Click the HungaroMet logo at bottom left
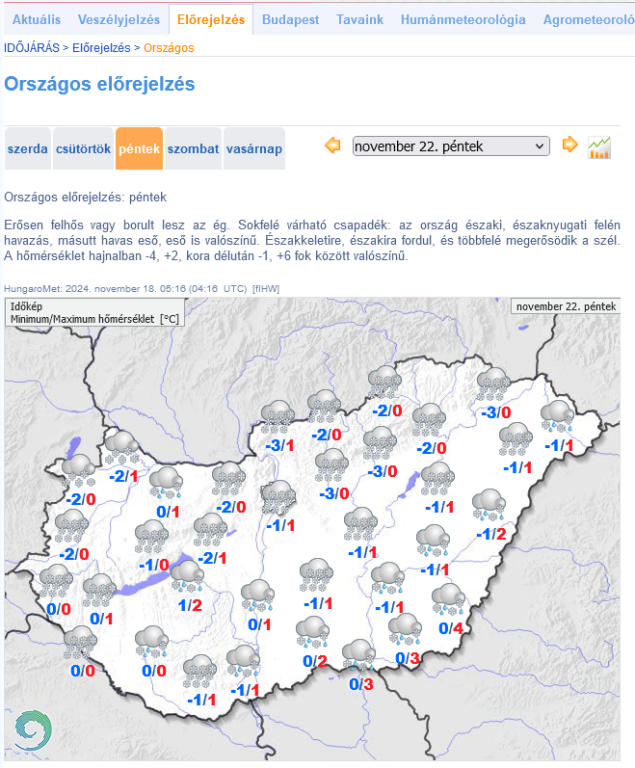Screen dimensions: 635x768 31,730
